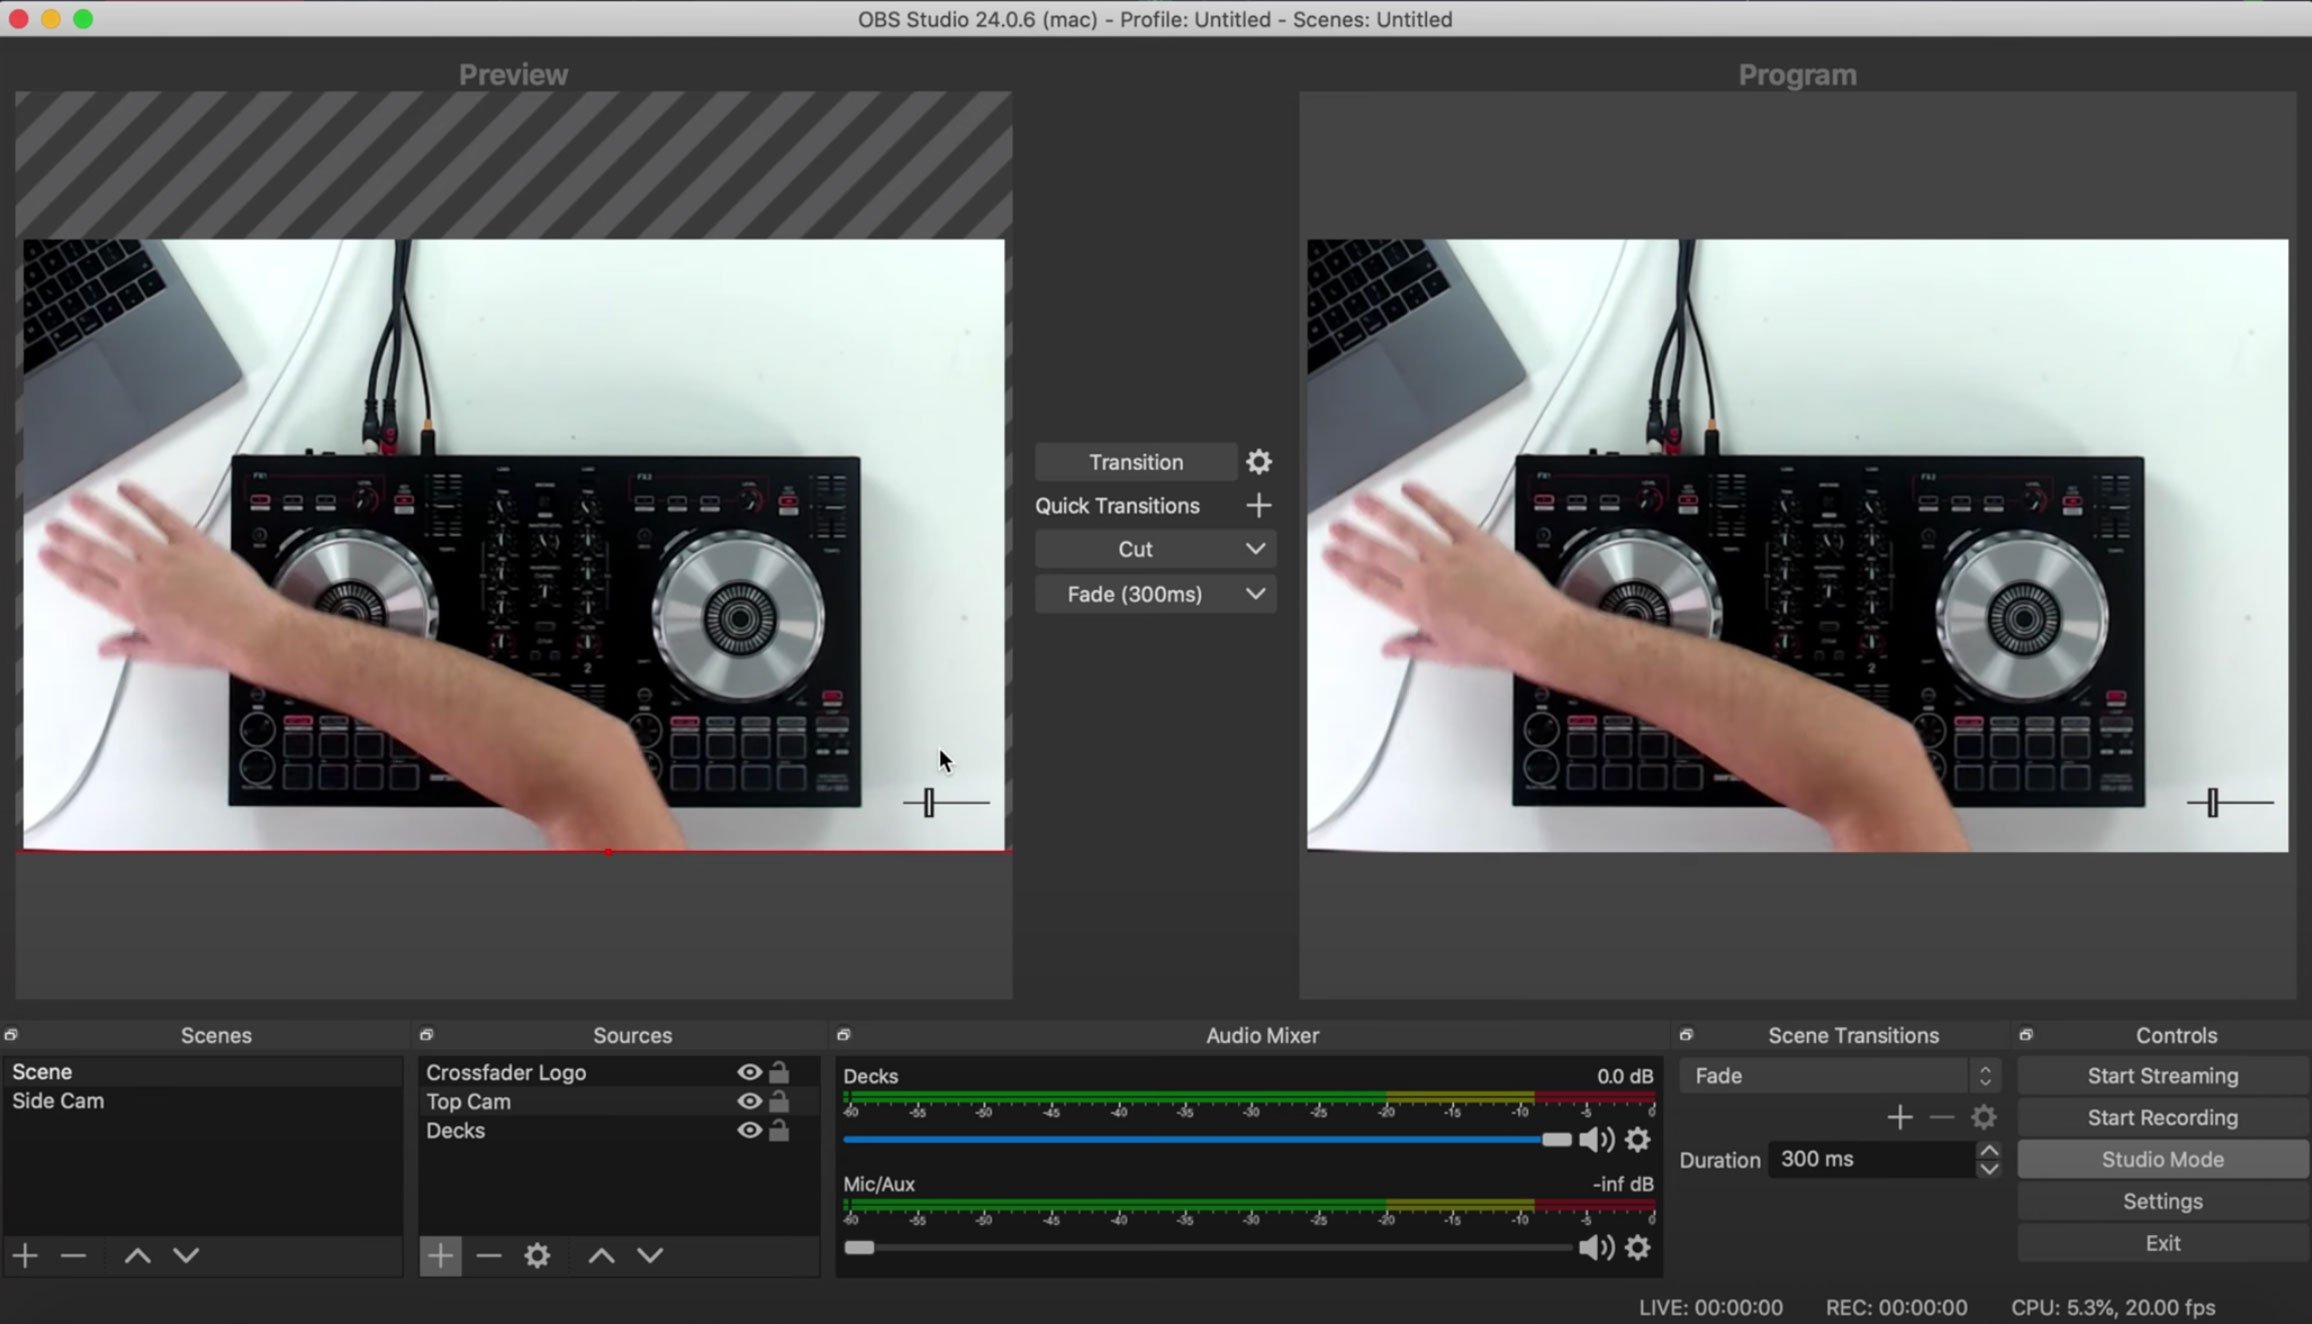Add a new scene with plus icon
Image resolution: width=2312 pixels, height=1324 pixels.
pyautogui.click(x=25, y=1255)
